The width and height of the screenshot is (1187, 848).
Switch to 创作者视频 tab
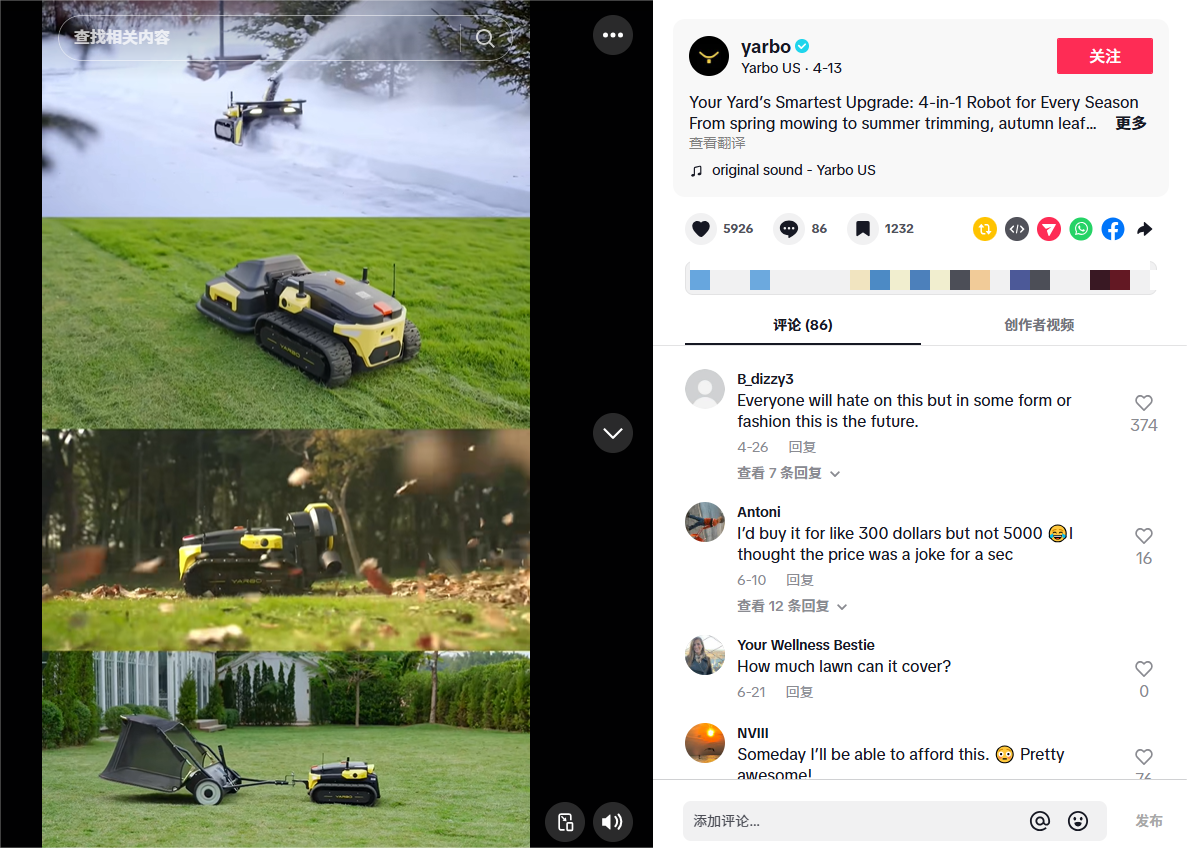pos(1039,325)
